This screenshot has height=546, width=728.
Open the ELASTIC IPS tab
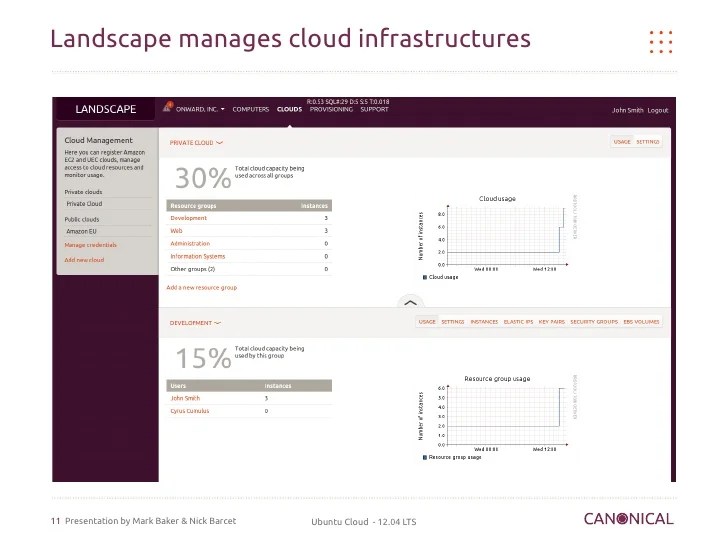point(518,322)
